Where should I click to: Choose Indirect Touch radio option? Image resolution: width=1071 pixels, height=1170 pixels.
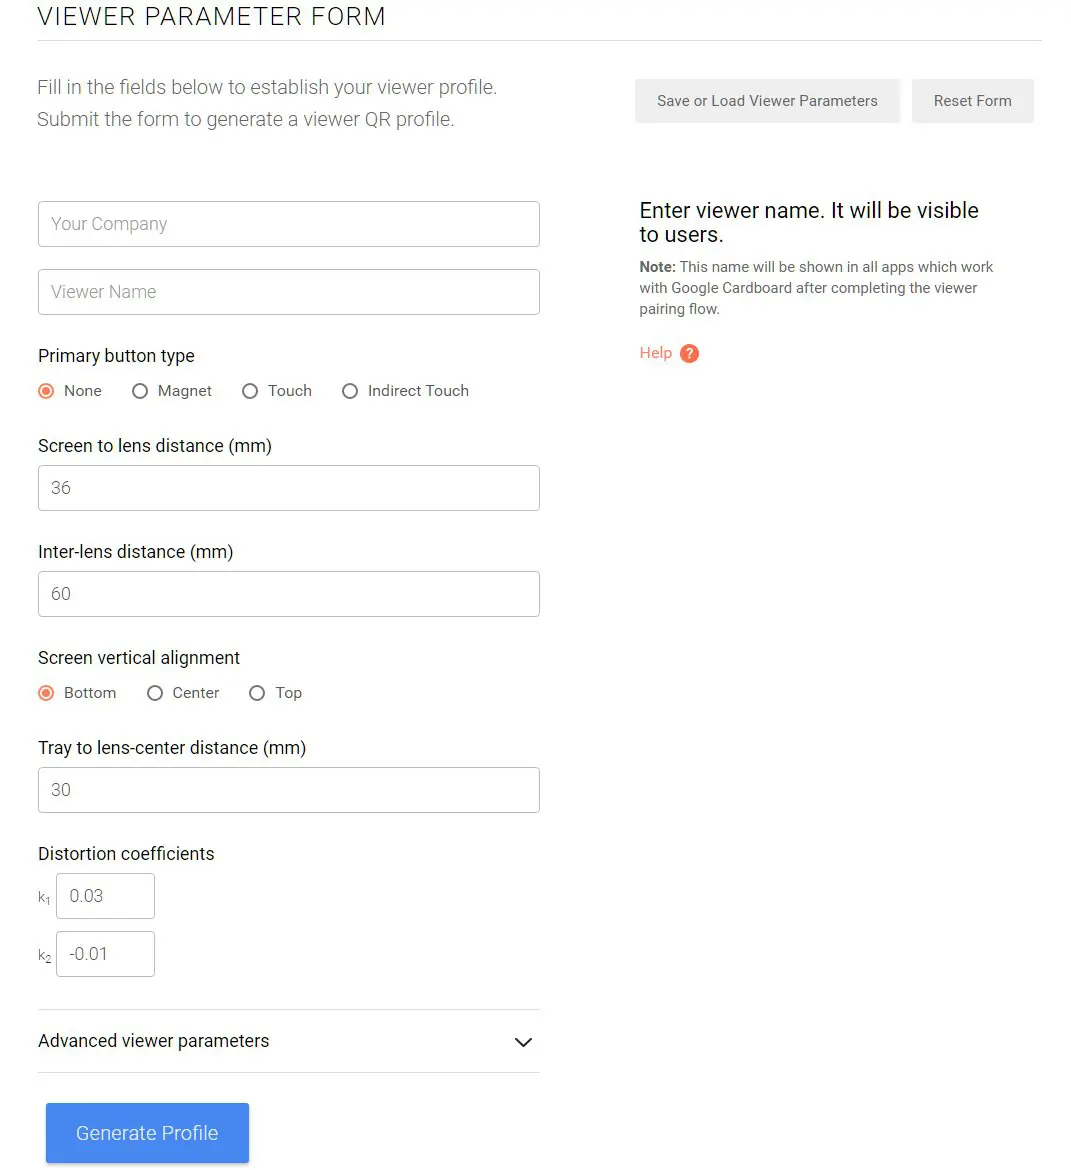(350, 391)
